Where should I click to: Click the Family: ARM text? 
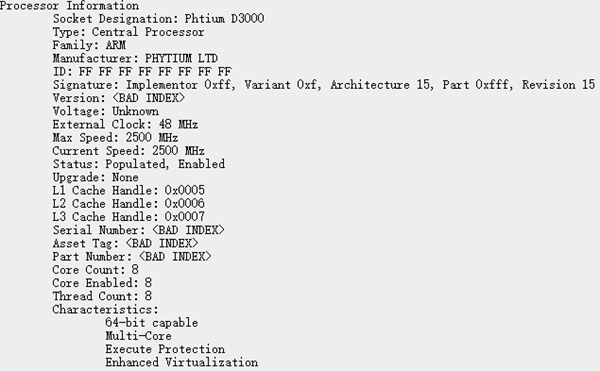coord(89,45)
